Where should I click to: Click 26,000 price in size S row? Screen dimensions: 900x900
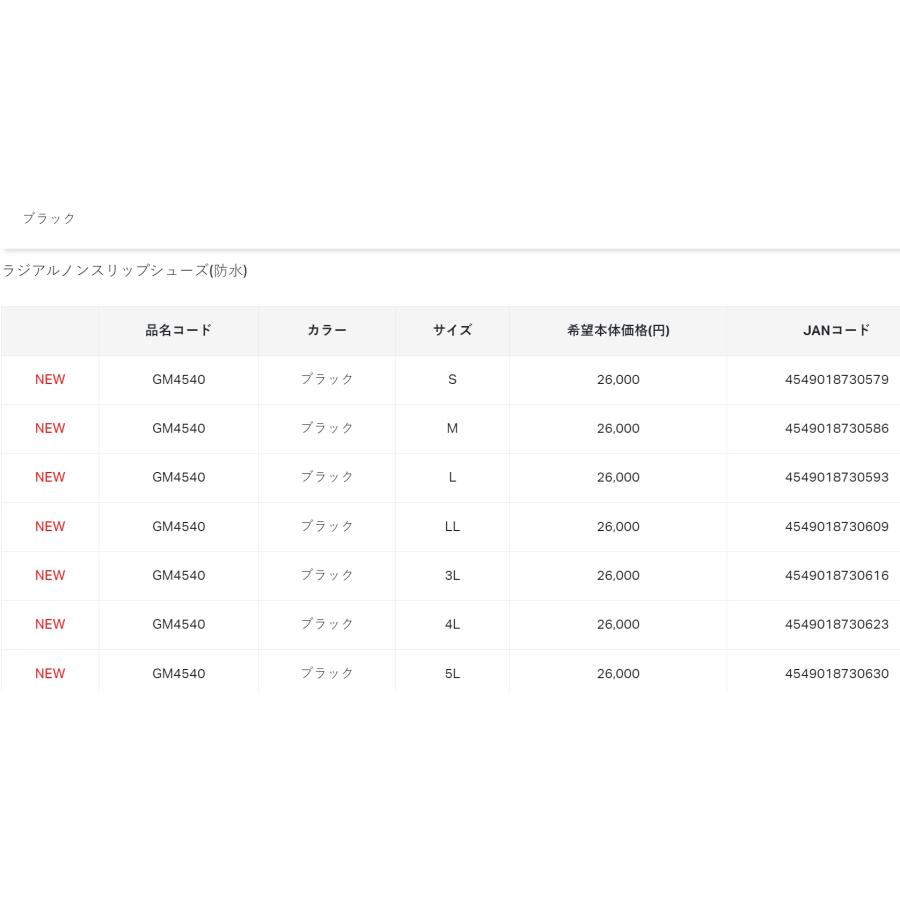[x=618, y=379]
